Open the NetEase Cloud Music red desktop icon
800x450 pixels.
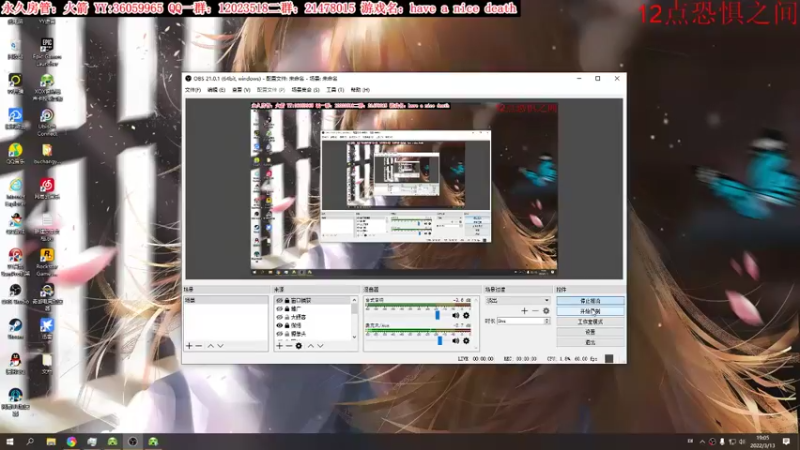pos(47,188)
